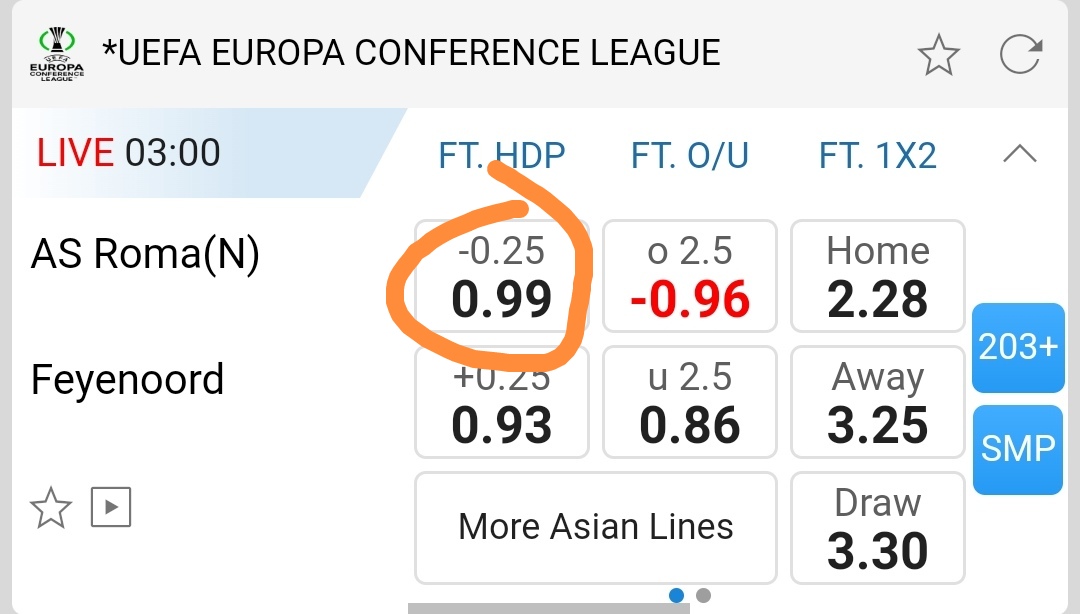Favorite the AS Roma vs Feyenoord match
Screen dimensions: 1080x614
point(51,508)
